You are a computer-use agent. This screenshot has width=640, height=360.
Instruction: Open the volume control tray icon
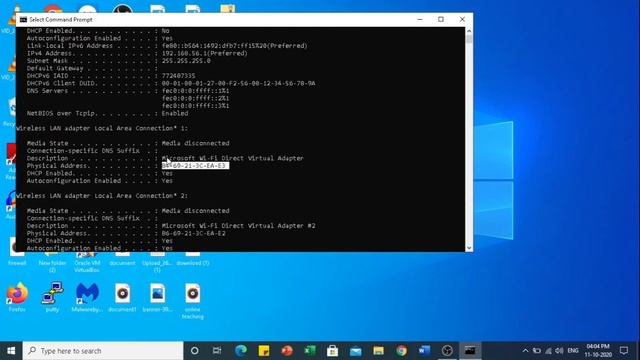point(559,351)
